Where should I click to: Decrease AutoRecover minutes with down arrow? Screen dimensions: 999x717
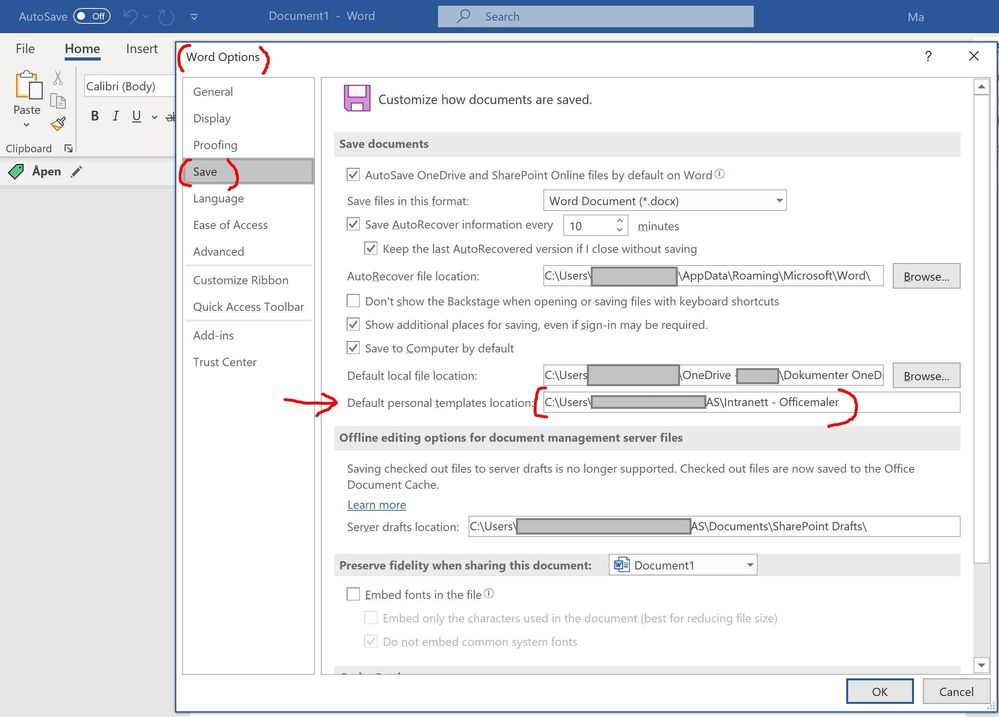pyautogui.click(x=619, y=230)
